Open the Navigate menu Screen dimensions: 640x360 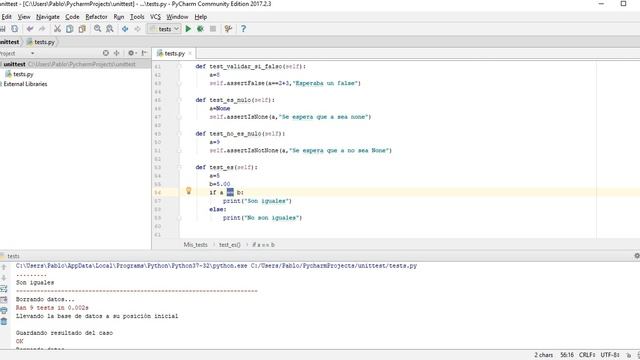48,17
